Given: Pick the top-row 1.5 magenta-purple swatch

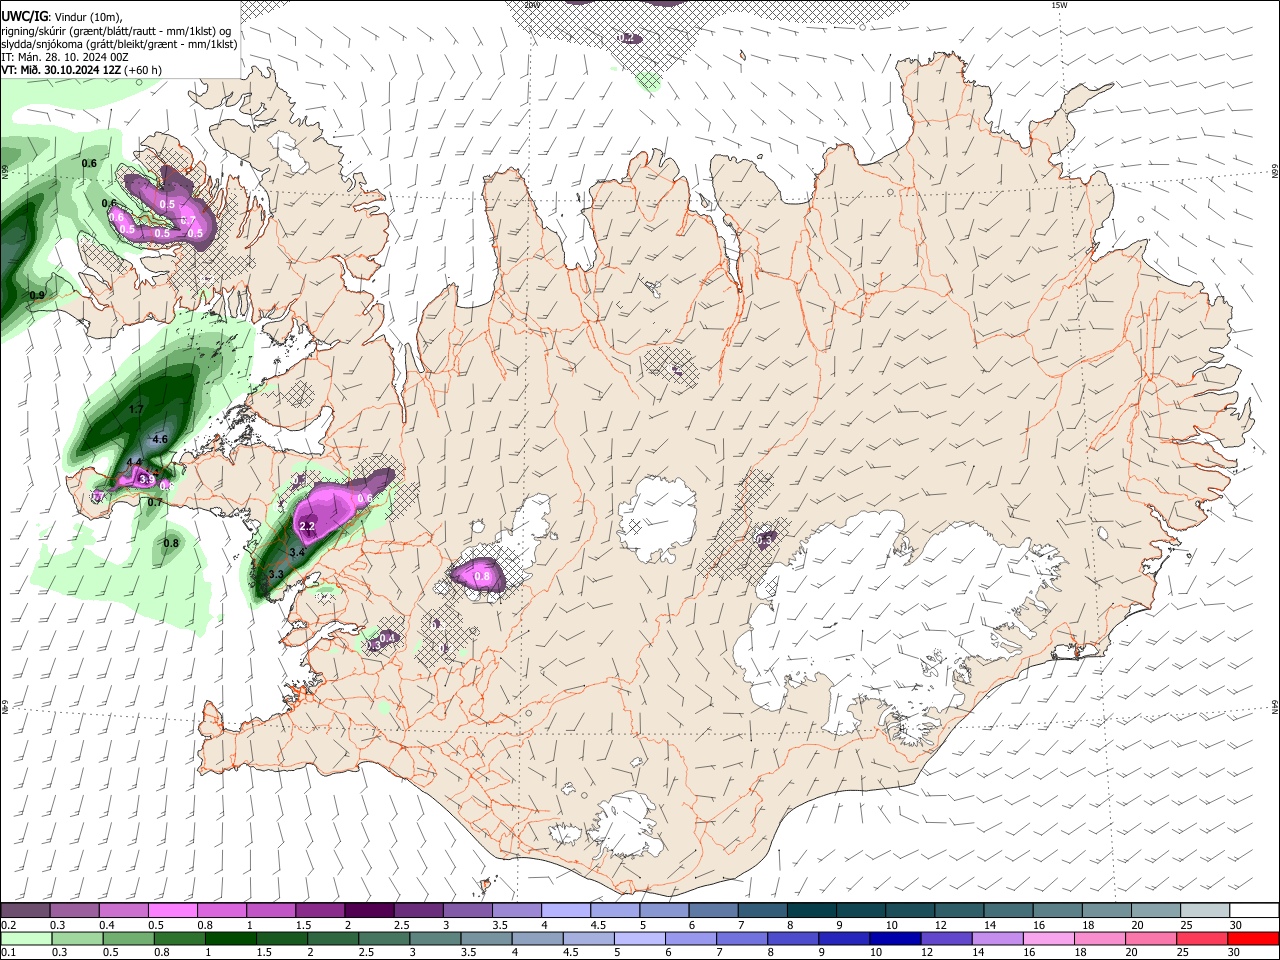Looking at the screenshot, I should point(320,911).
